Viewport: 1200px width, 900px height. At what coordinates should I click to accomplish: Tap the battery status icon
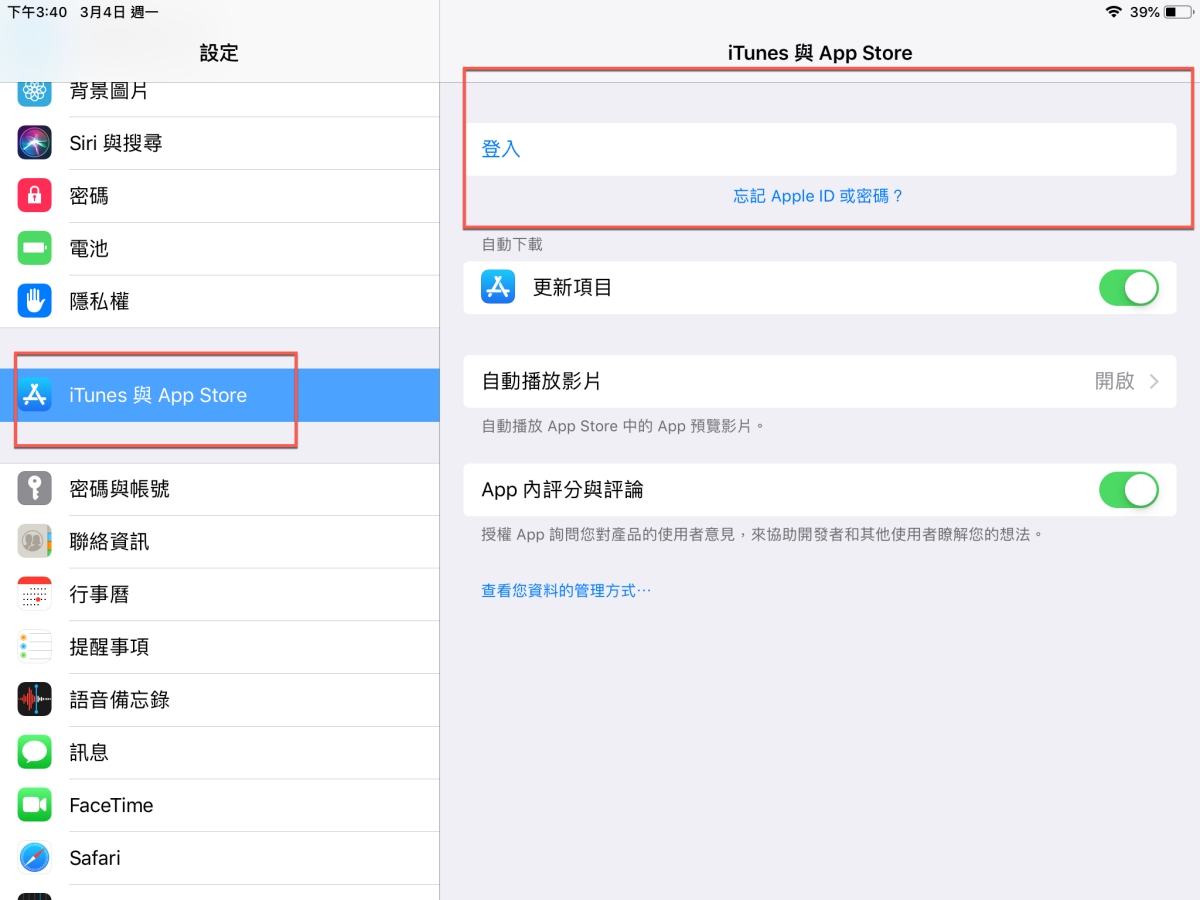pos(1178,12)
